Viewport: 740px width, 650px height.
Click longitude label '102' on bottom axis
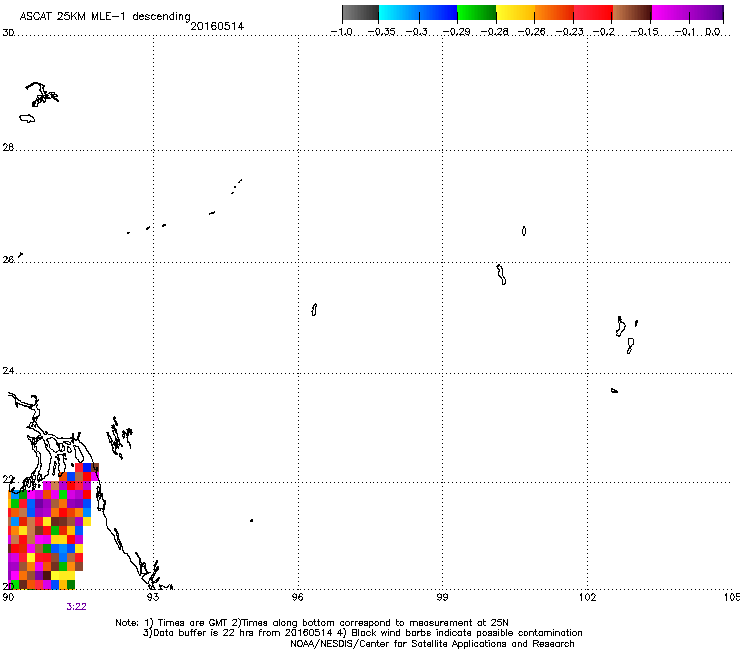tap(587, 597)
